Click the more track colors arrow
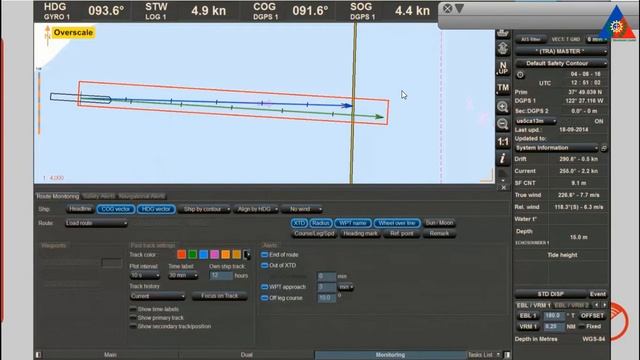The width and height of the screenshot is (640, 360). tap(247, 255)
